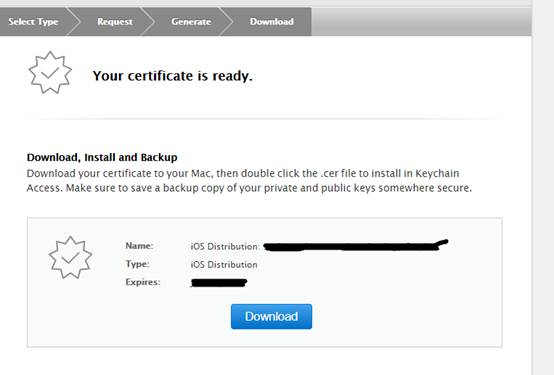The height and width of the screenshot is (375, 554).
Task: Go to the Select Type step
Action: click(x=33, y=22)
